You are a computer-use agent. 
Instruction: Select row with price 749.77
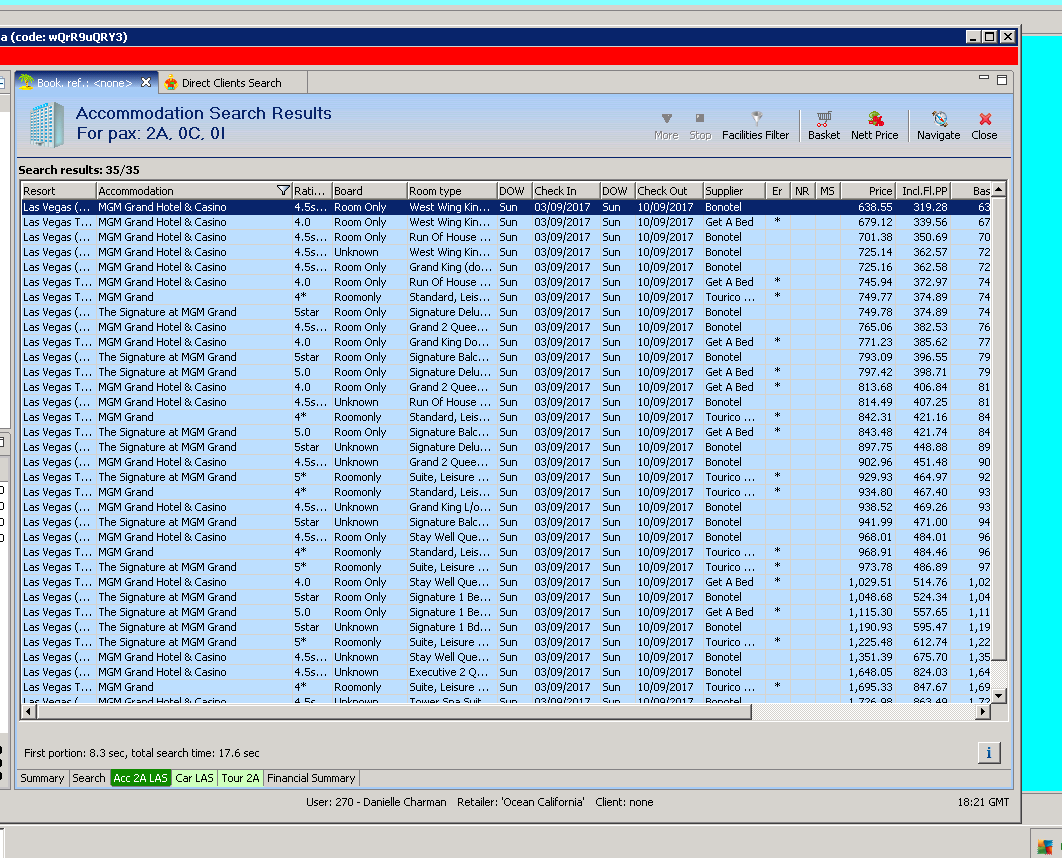click(506, 297)
